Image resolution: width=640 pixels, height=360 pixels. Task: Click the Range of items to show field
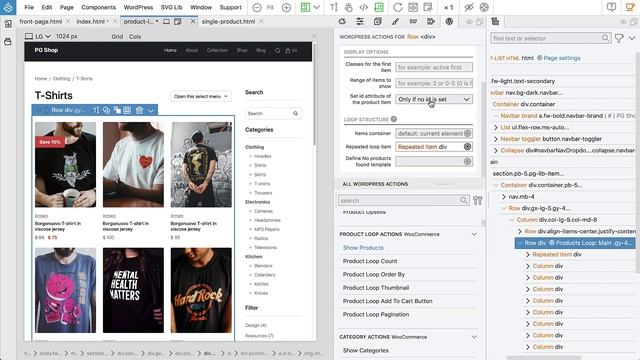(x=433, y=83)
